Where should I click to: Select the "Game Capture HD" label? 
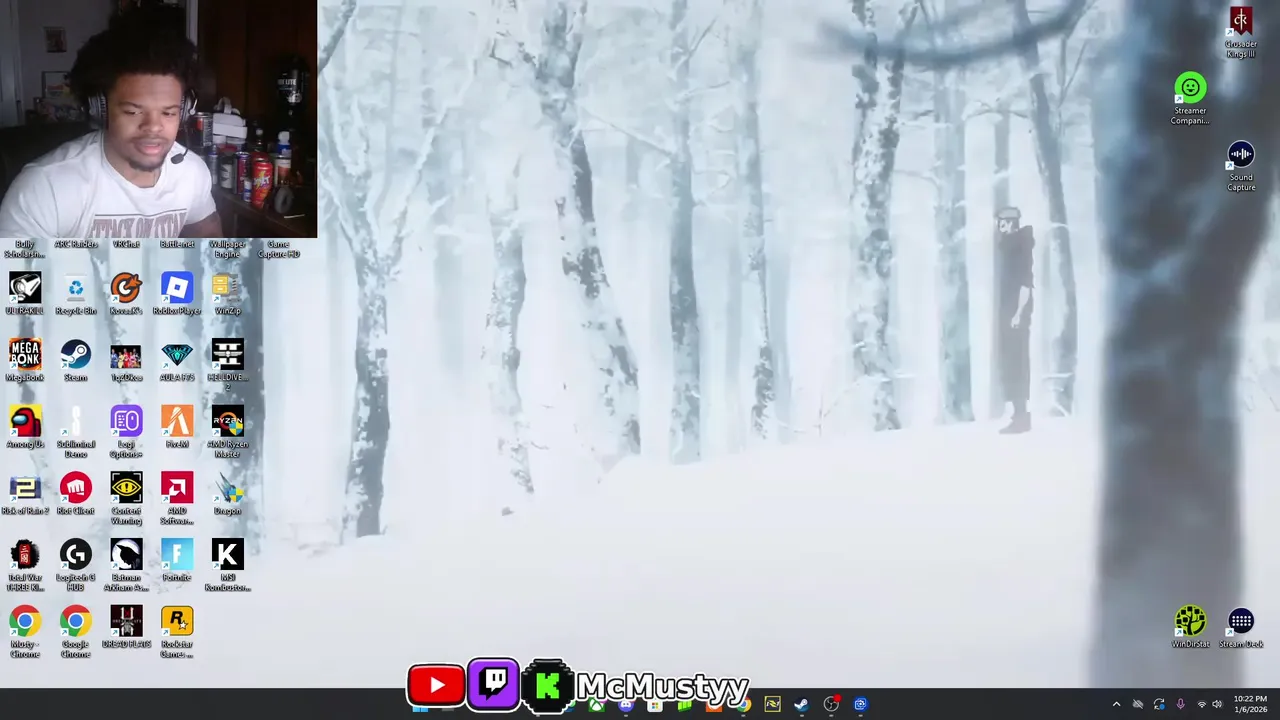278,249
